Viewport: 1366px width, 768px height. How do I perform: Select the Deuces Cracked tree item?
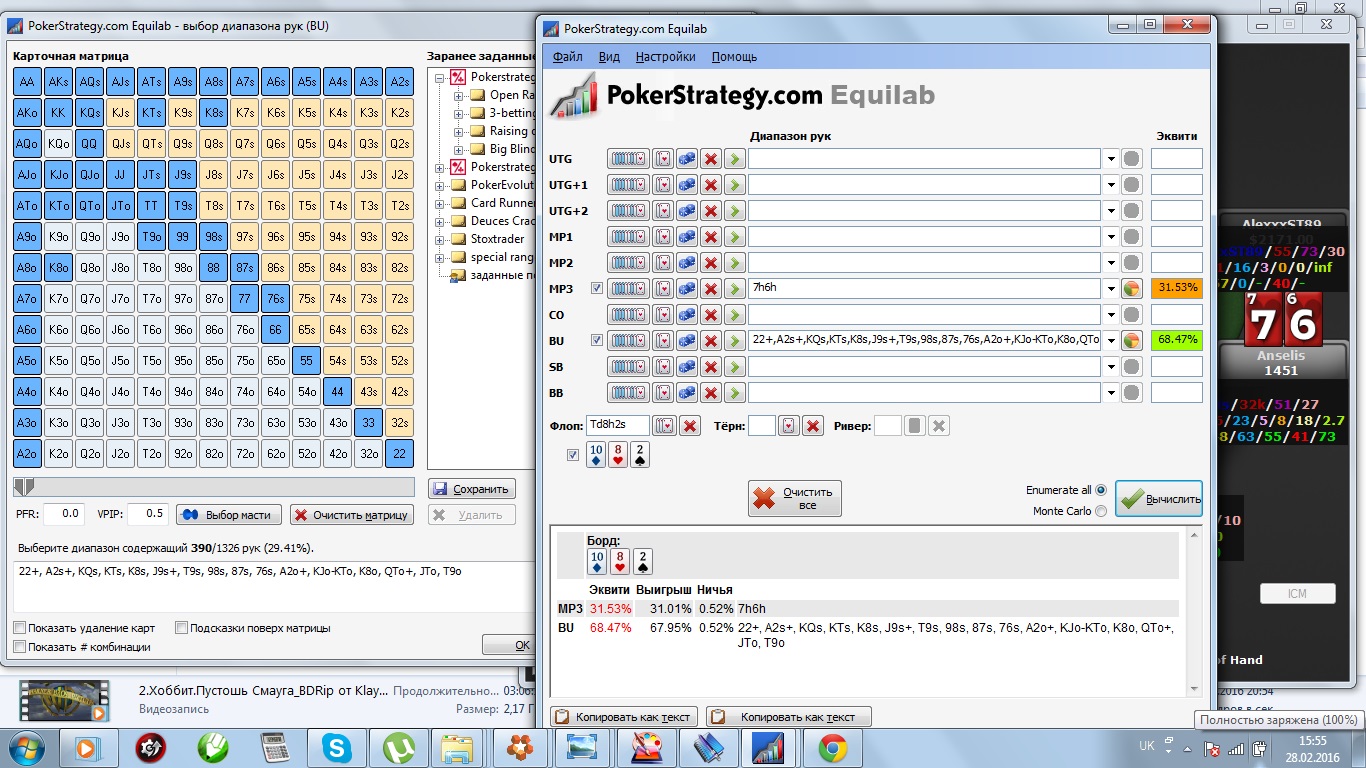[502, 221]
